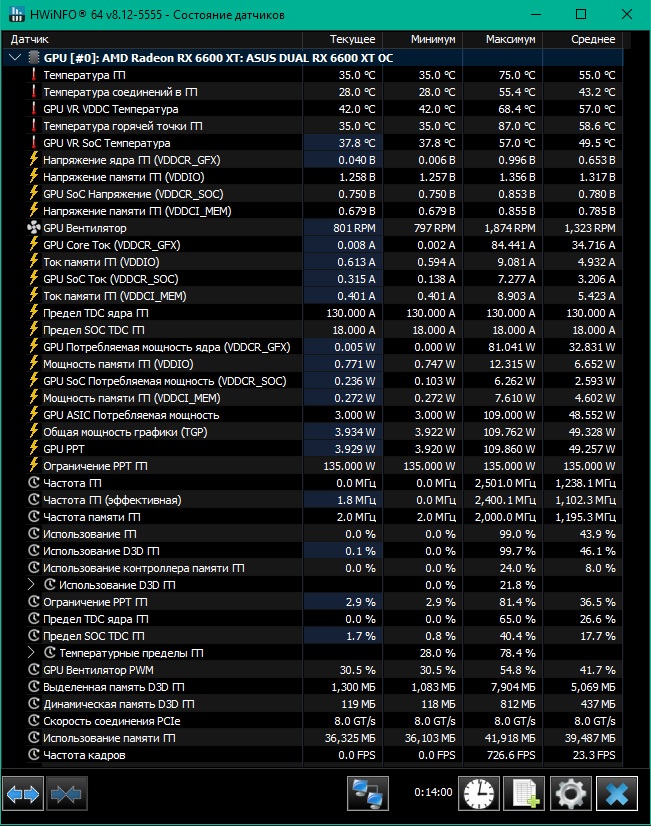The height and width of the screenshot is (826, 651).
Task: Click clock icon beside GPU Вентилятор PWM
Action: point(34,669)
